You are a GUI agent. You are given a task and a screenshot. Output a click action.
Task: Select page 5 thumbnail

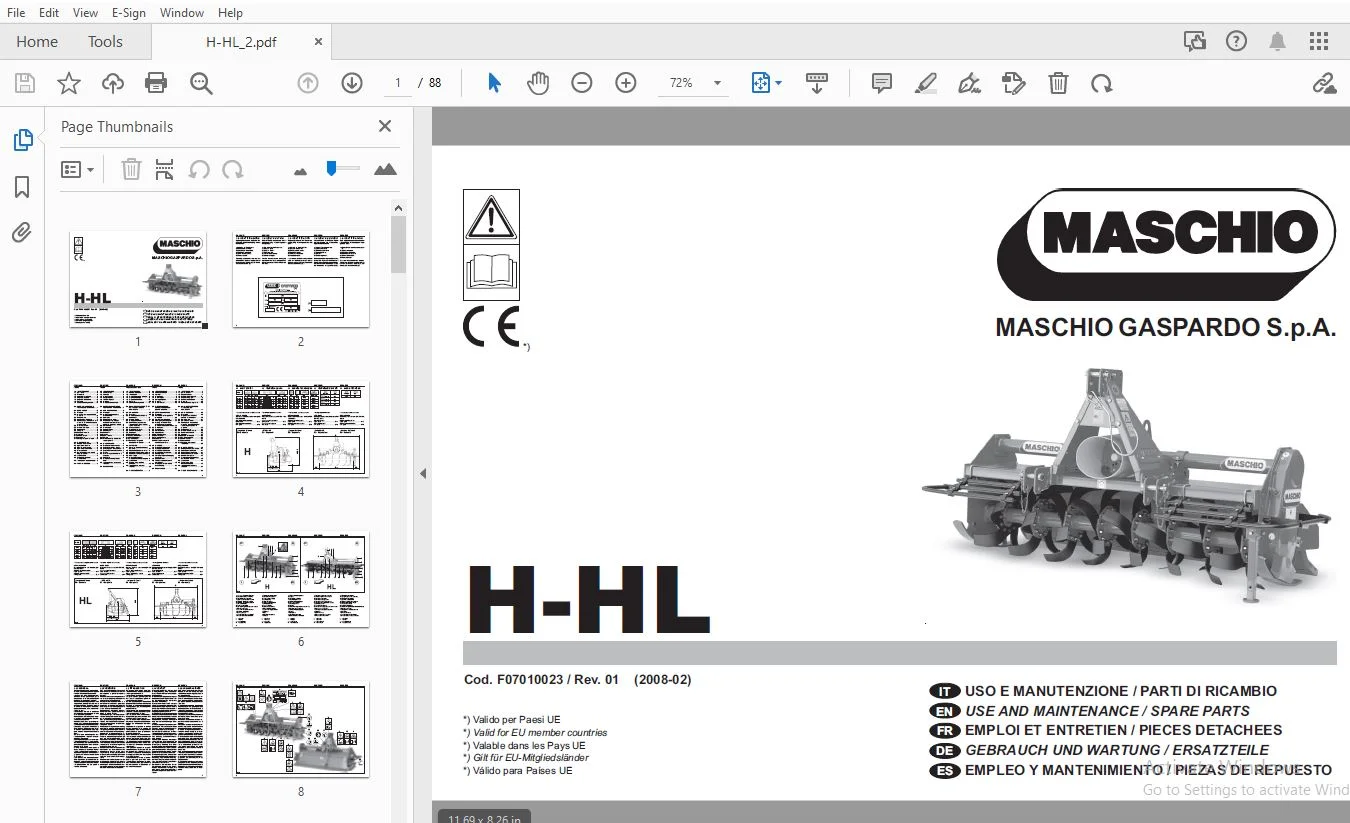click(138, 579)
